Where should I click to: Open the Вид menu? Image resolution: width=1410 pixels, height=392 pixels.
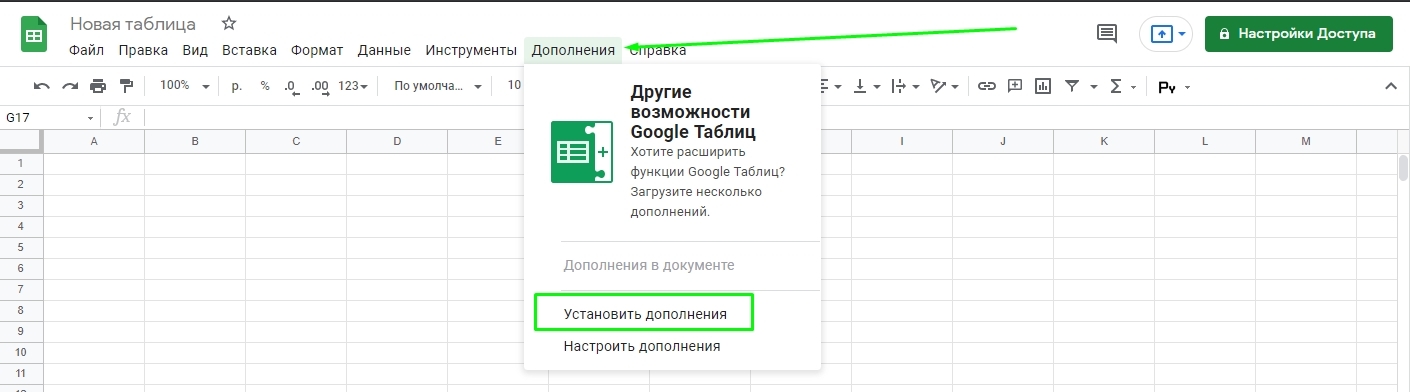pos(195,50)
